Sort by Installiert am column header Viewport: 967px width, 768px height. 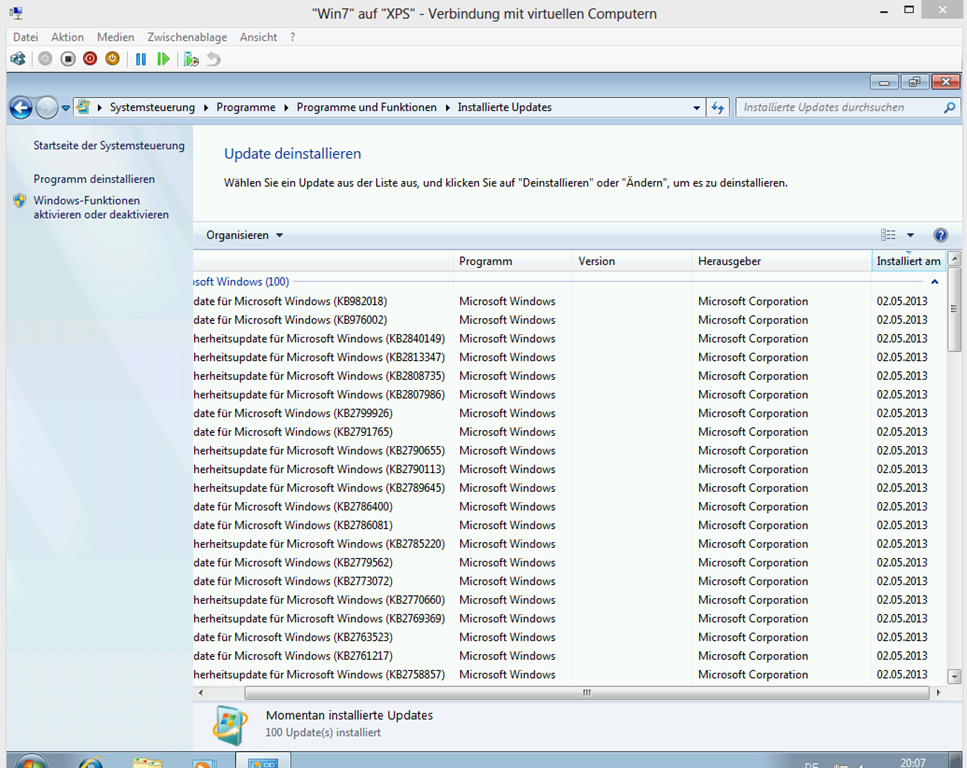pos(909,261)
